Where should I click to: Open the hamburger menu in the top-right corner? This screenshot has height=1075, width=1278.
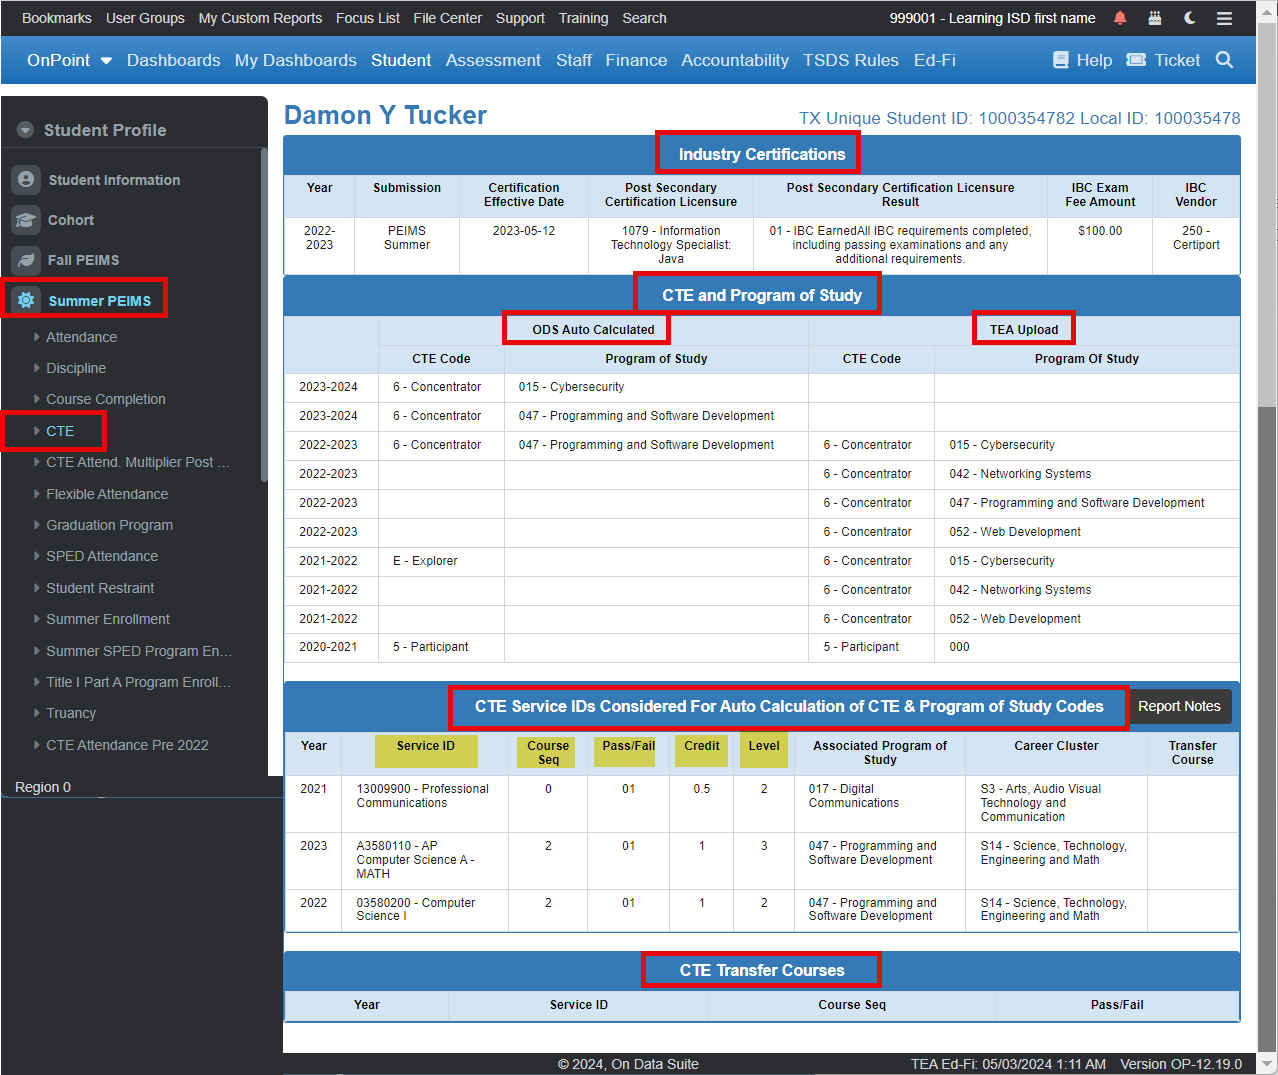pyautogui.click(x=1224, y=17)
